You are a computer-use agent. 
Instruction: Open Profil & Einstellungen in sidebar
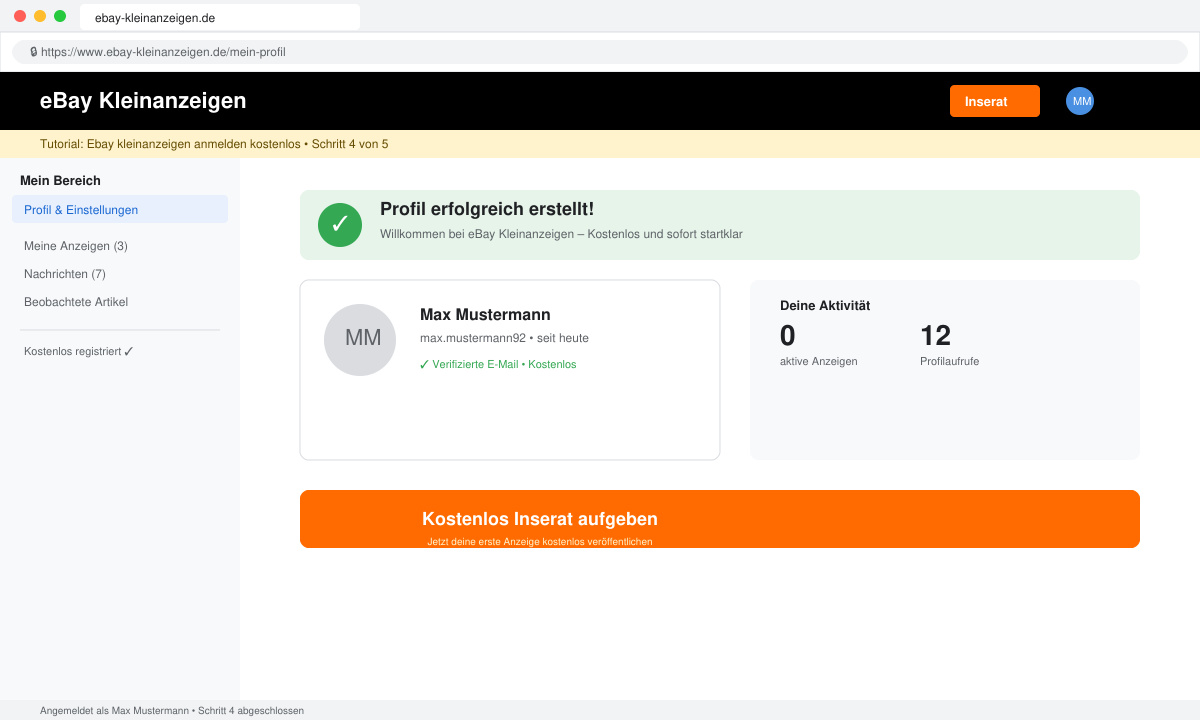coord(120,209)
